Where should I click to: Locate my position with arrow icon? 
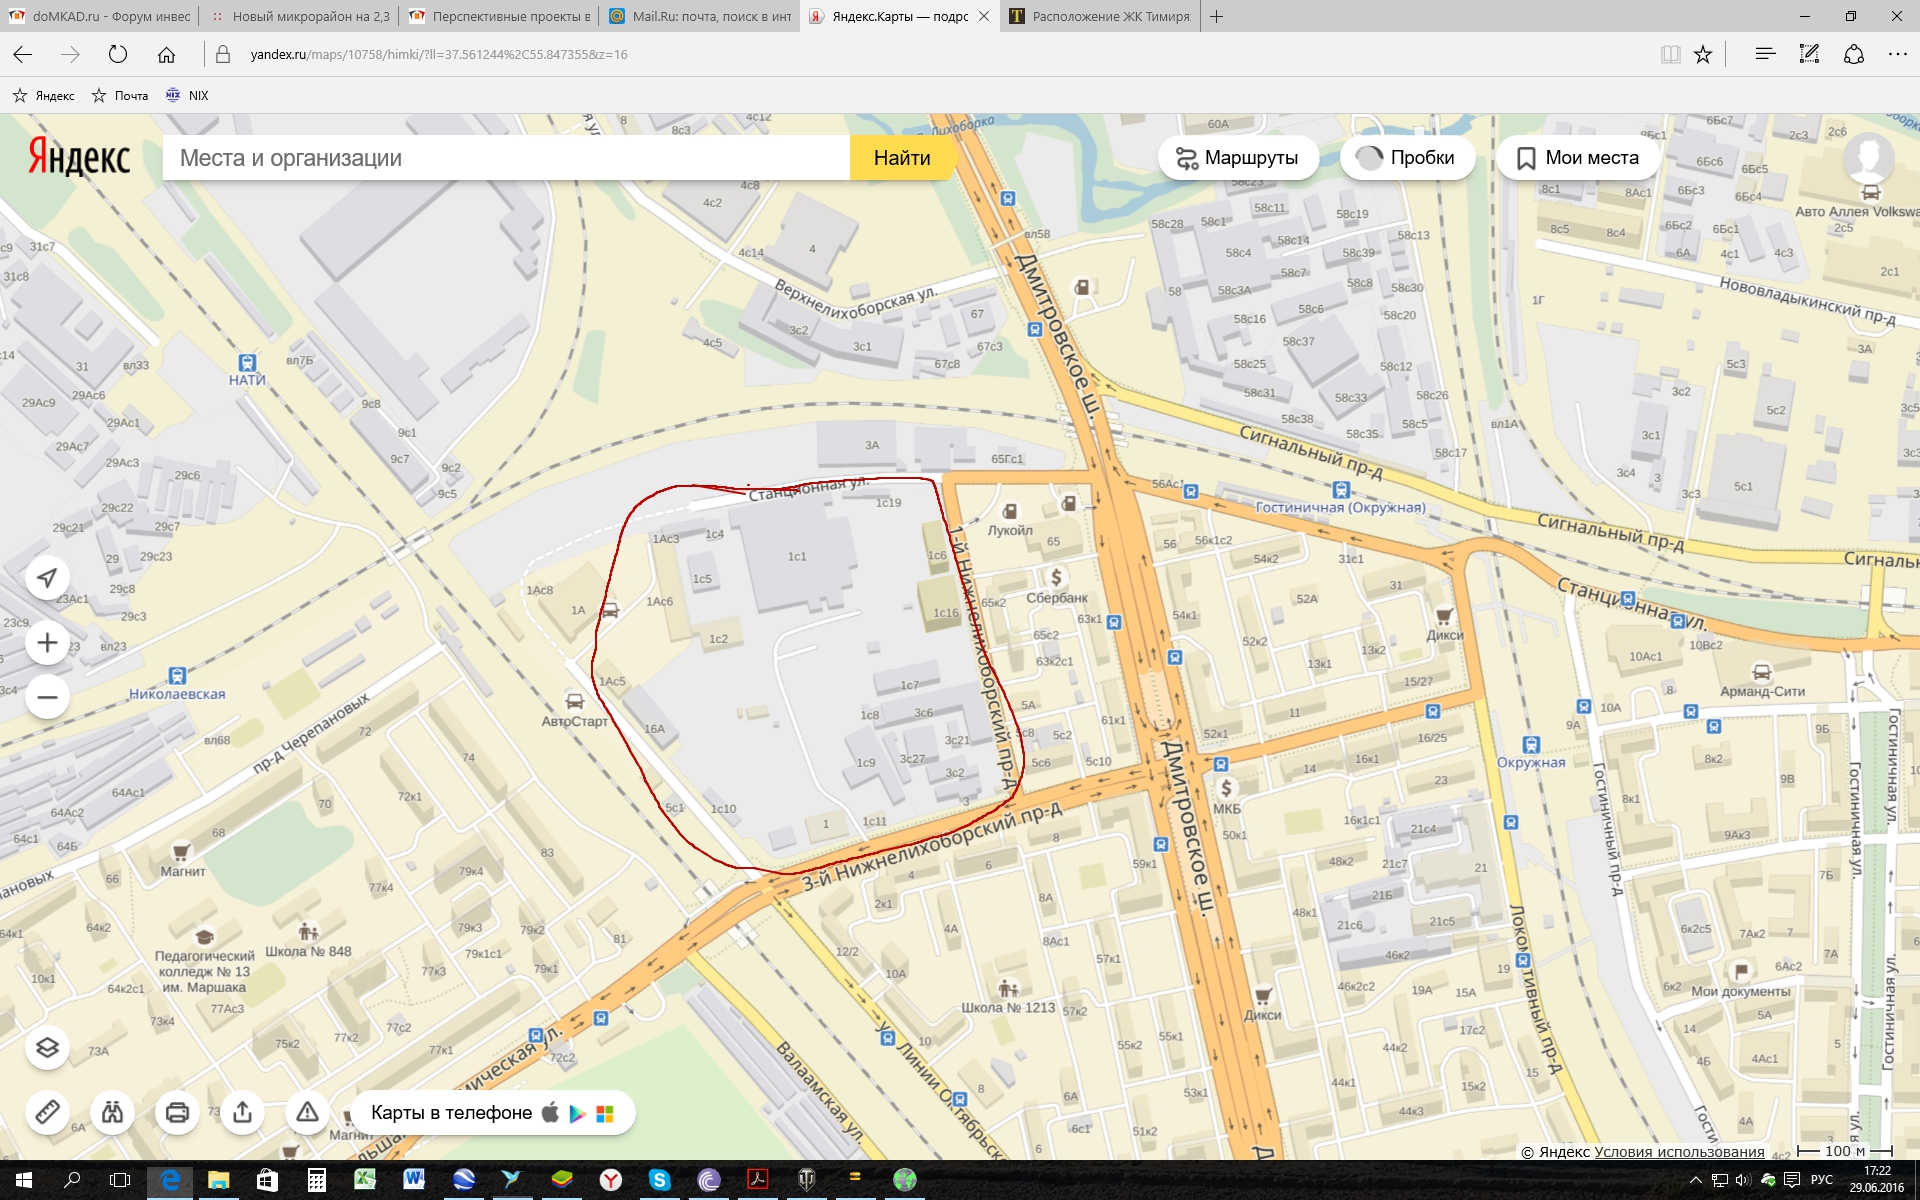(x=47, y=577)
